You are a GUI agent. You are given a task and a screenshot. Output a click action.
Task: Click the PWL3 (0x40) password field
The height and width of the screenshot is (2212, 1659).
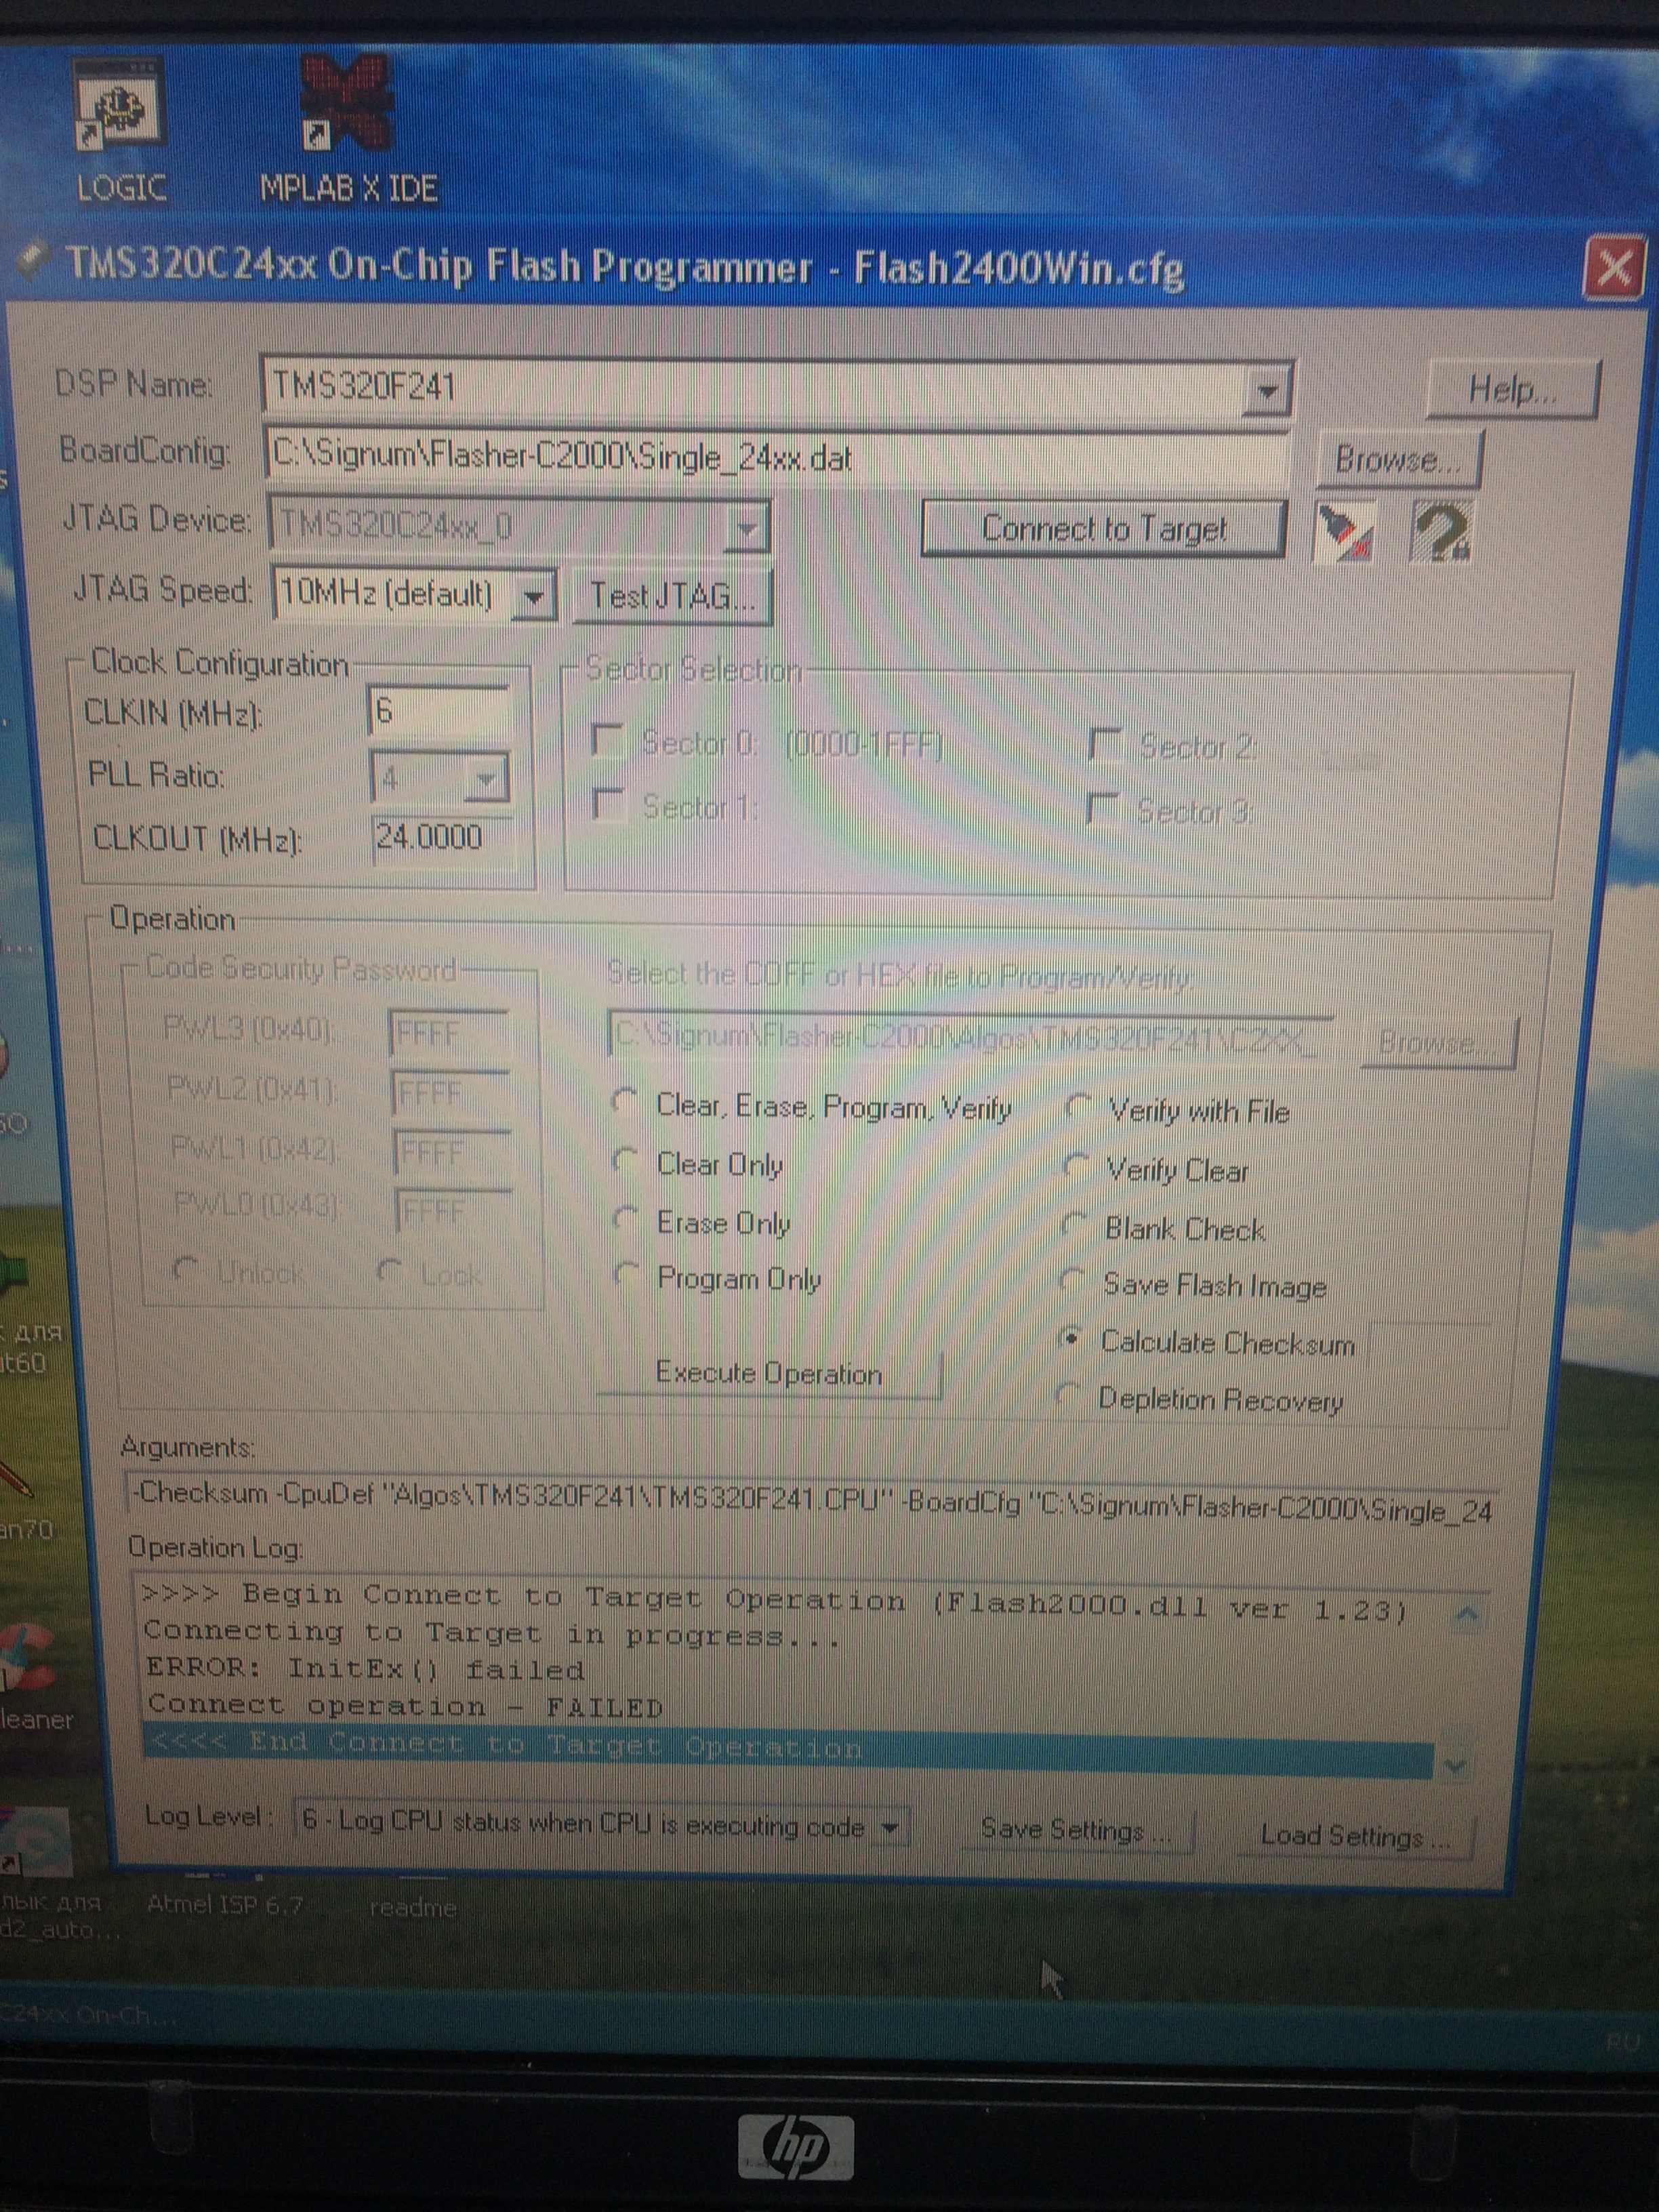[449, 1033]
